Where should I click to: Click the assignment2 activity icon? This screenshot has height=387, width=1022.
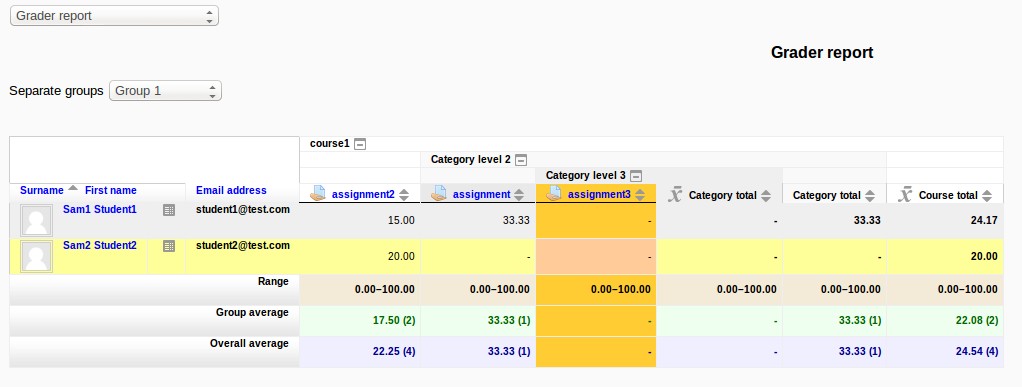tap(317, 194)
